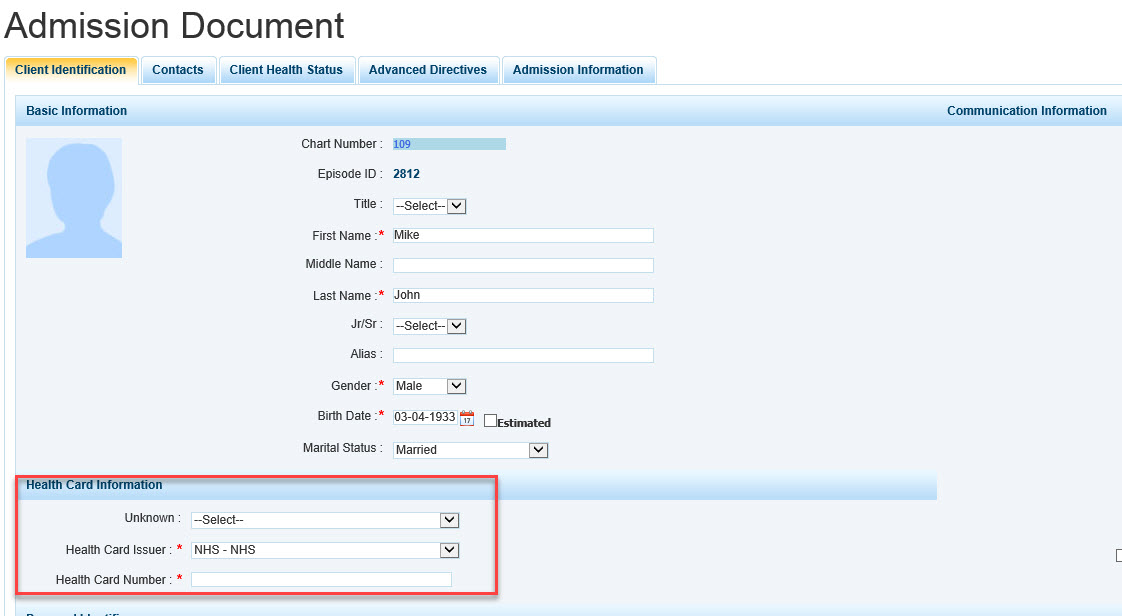
Task: Go to the Advanced Directives tab
Action: coord(428,70)
